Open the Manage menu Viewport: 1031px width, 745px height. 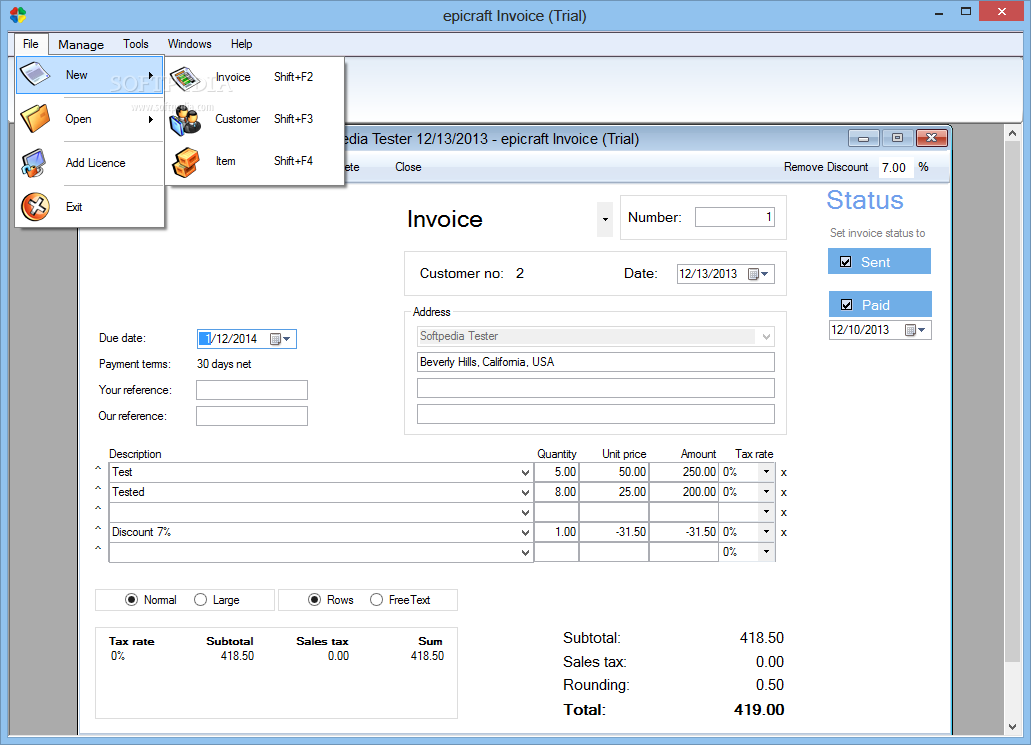pyautogui.click(x=81, y=45)
